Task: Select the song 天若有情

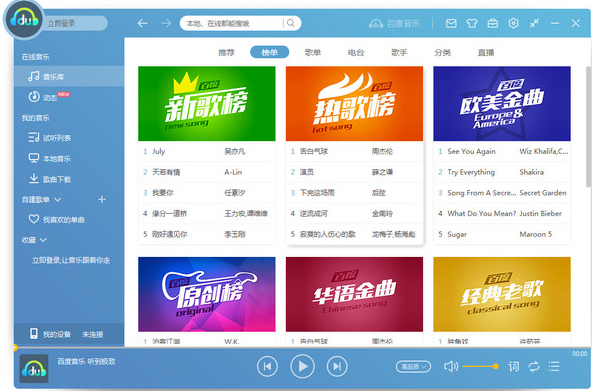Action: (x=166, y=172)
